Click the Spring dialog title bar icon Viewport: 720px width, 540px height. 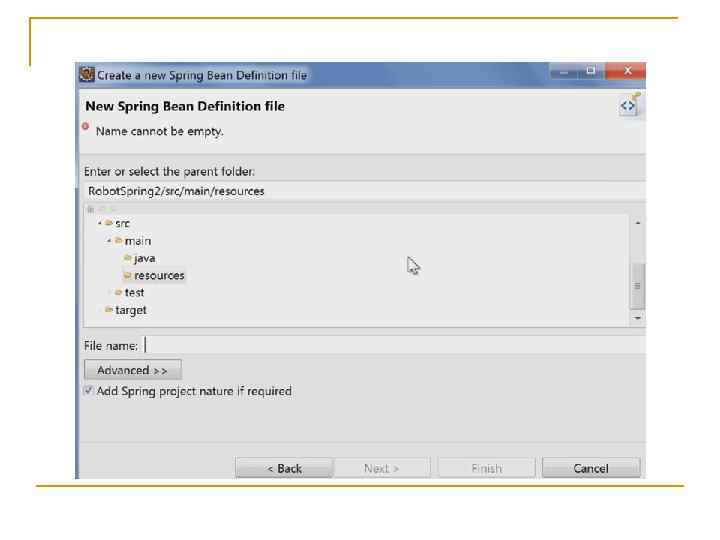pos(86,74)
